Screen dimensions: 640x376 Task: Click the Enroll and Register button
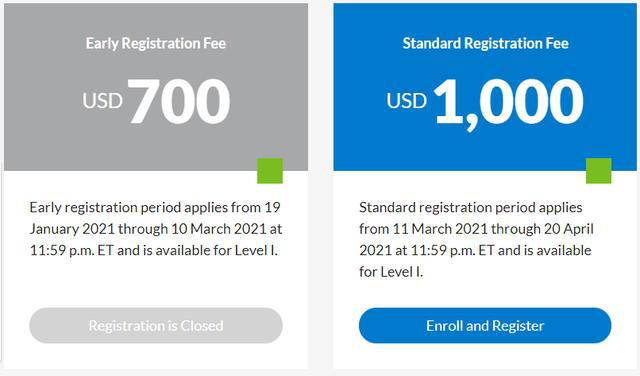pyautogui.click(x=485, y=325)
